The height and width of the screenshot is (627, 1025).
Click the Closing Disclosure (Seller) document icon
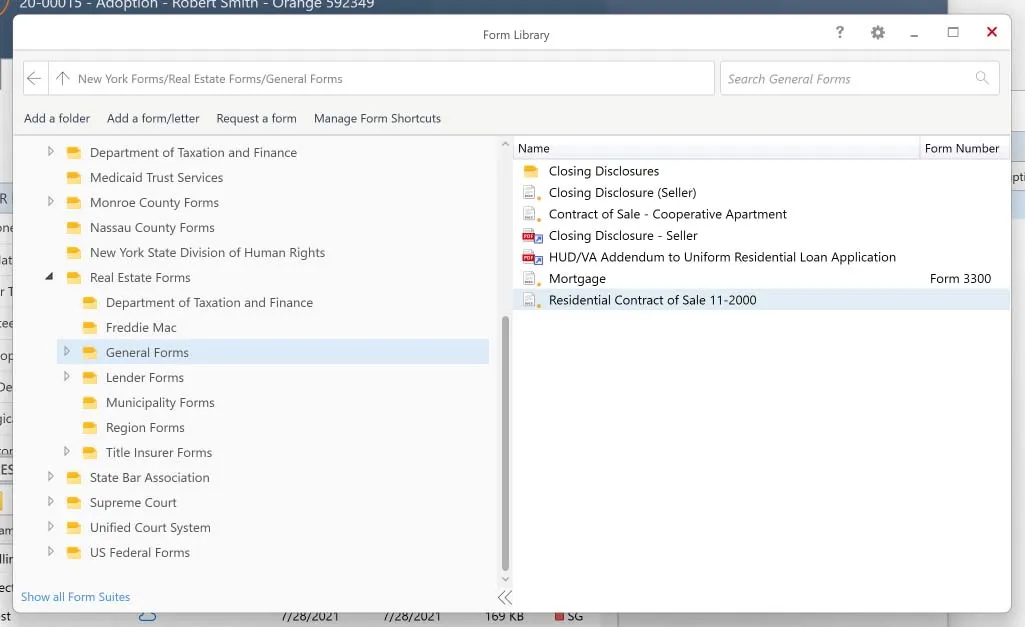coord(531,193)
